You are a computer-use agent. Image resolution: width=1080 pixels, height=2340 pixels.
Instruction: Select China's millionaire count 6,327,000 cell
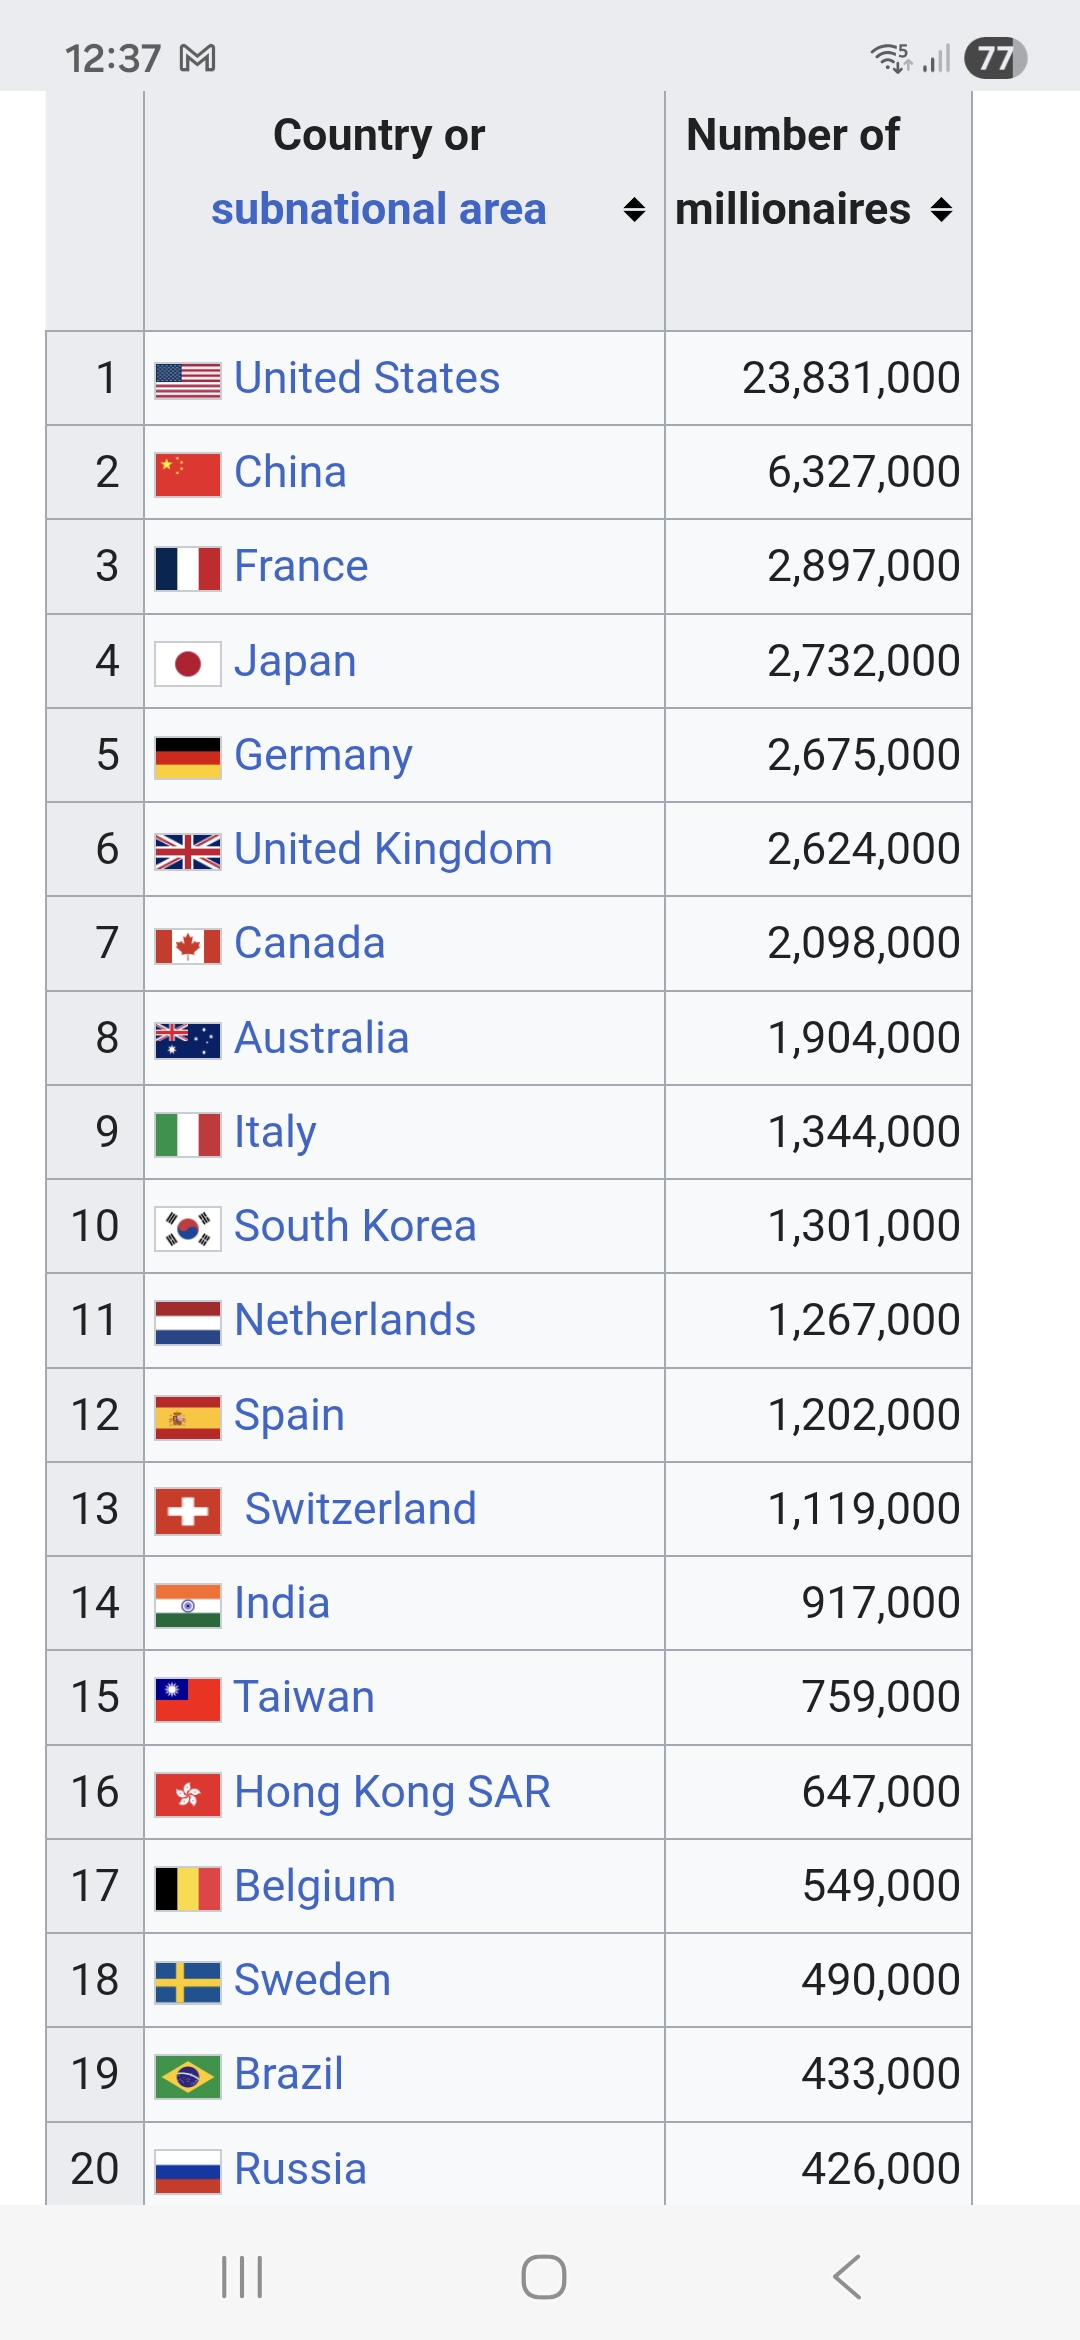pyautogui.click(x=863, y=472)
